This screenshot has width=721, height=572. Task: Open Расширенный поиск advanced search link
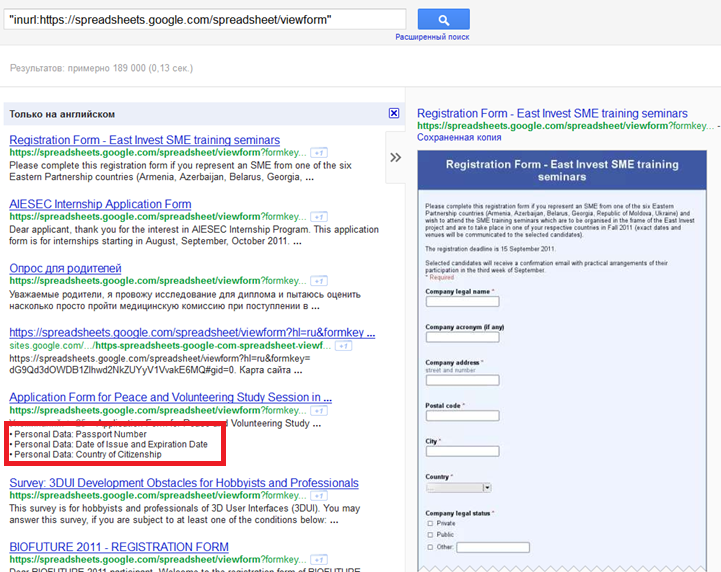(x=432, y=37)
